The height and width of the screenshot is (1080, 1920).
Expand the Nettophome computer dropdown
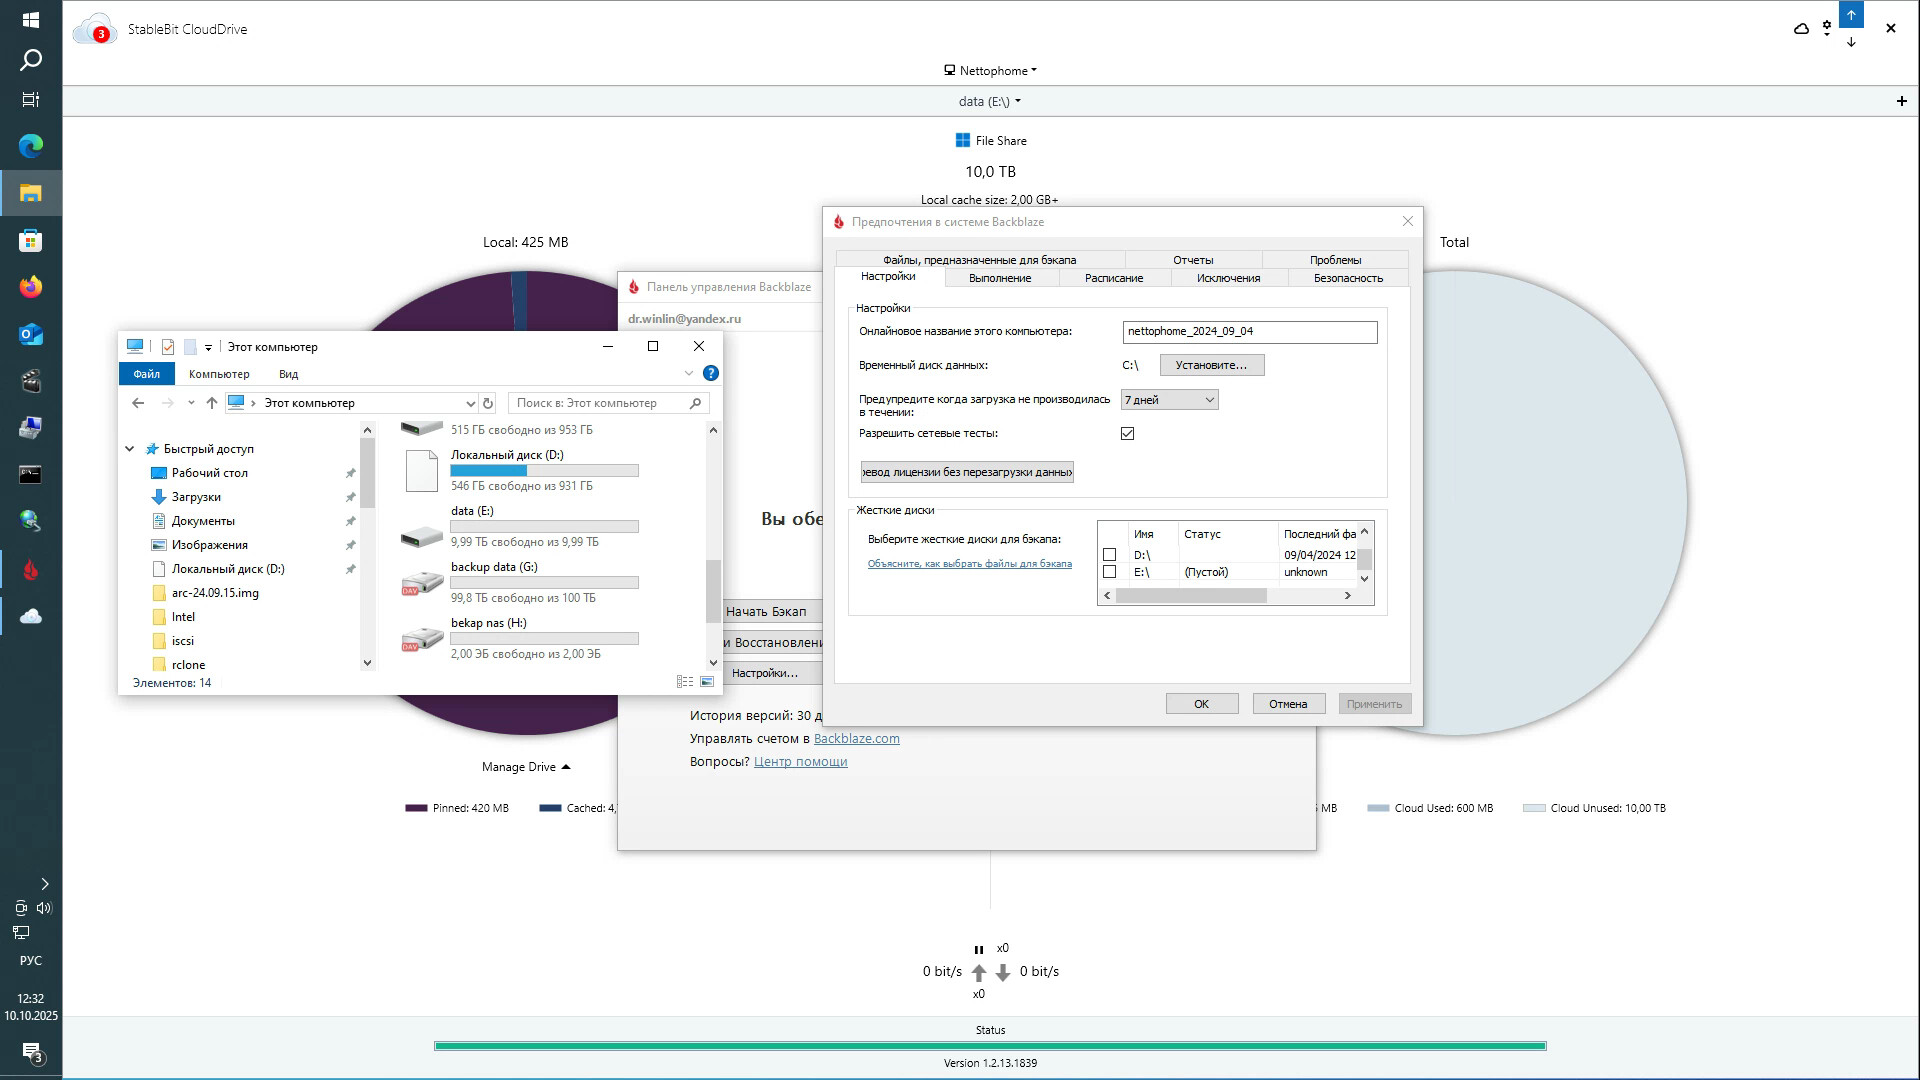click(x=990, y=71)
